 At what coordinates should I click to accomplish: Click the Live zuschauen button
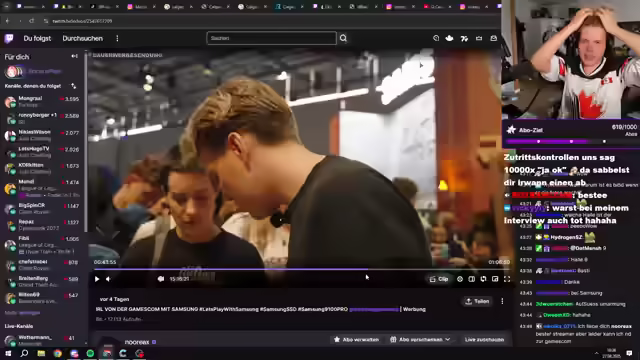484,340
